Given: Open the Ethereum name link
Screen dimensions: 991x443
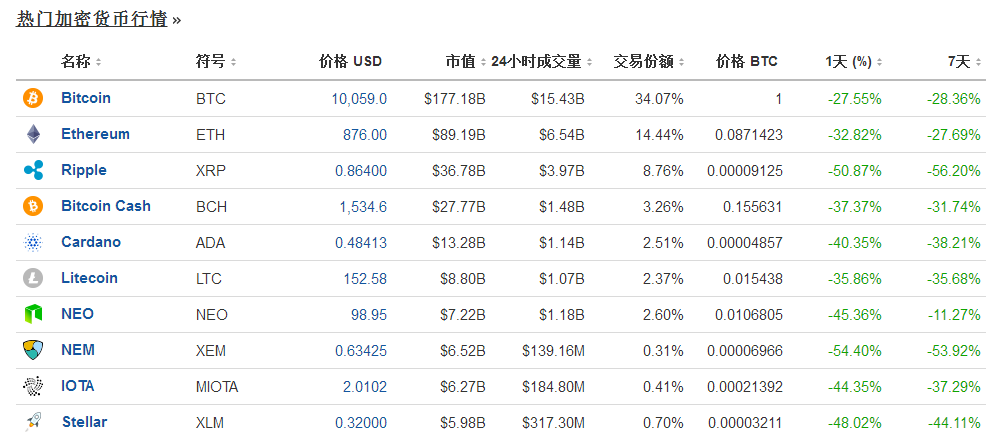Looking at the screenshot, I should click(95, 134).
